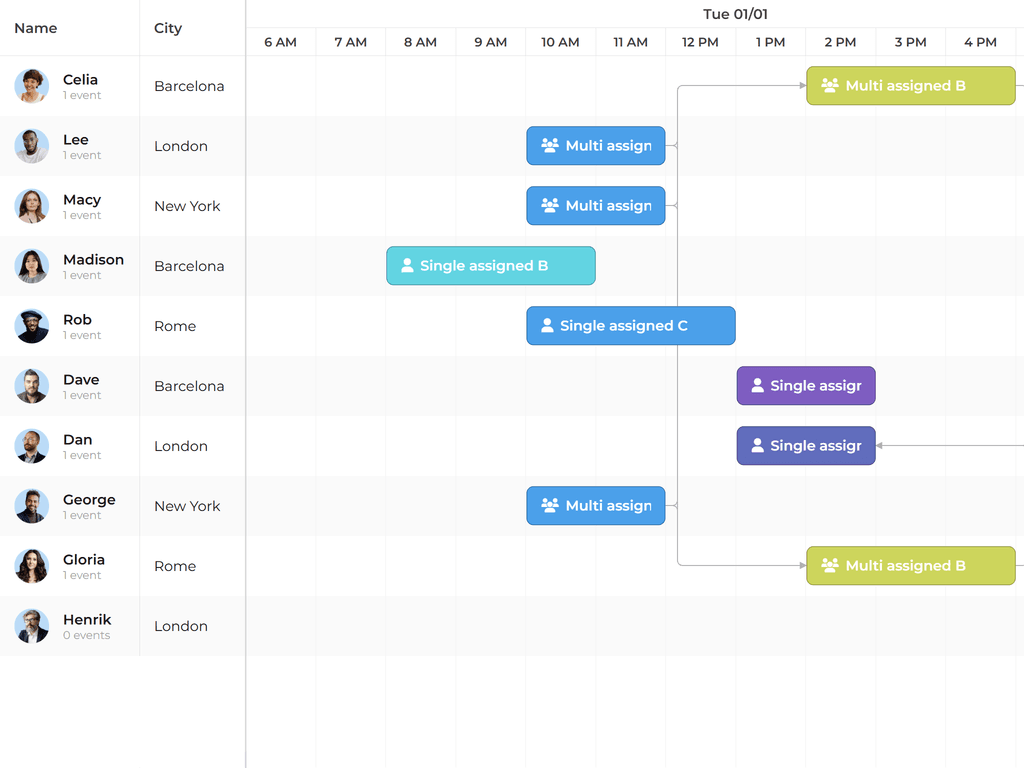Click Celia's avatar photo

click(31, 86)
